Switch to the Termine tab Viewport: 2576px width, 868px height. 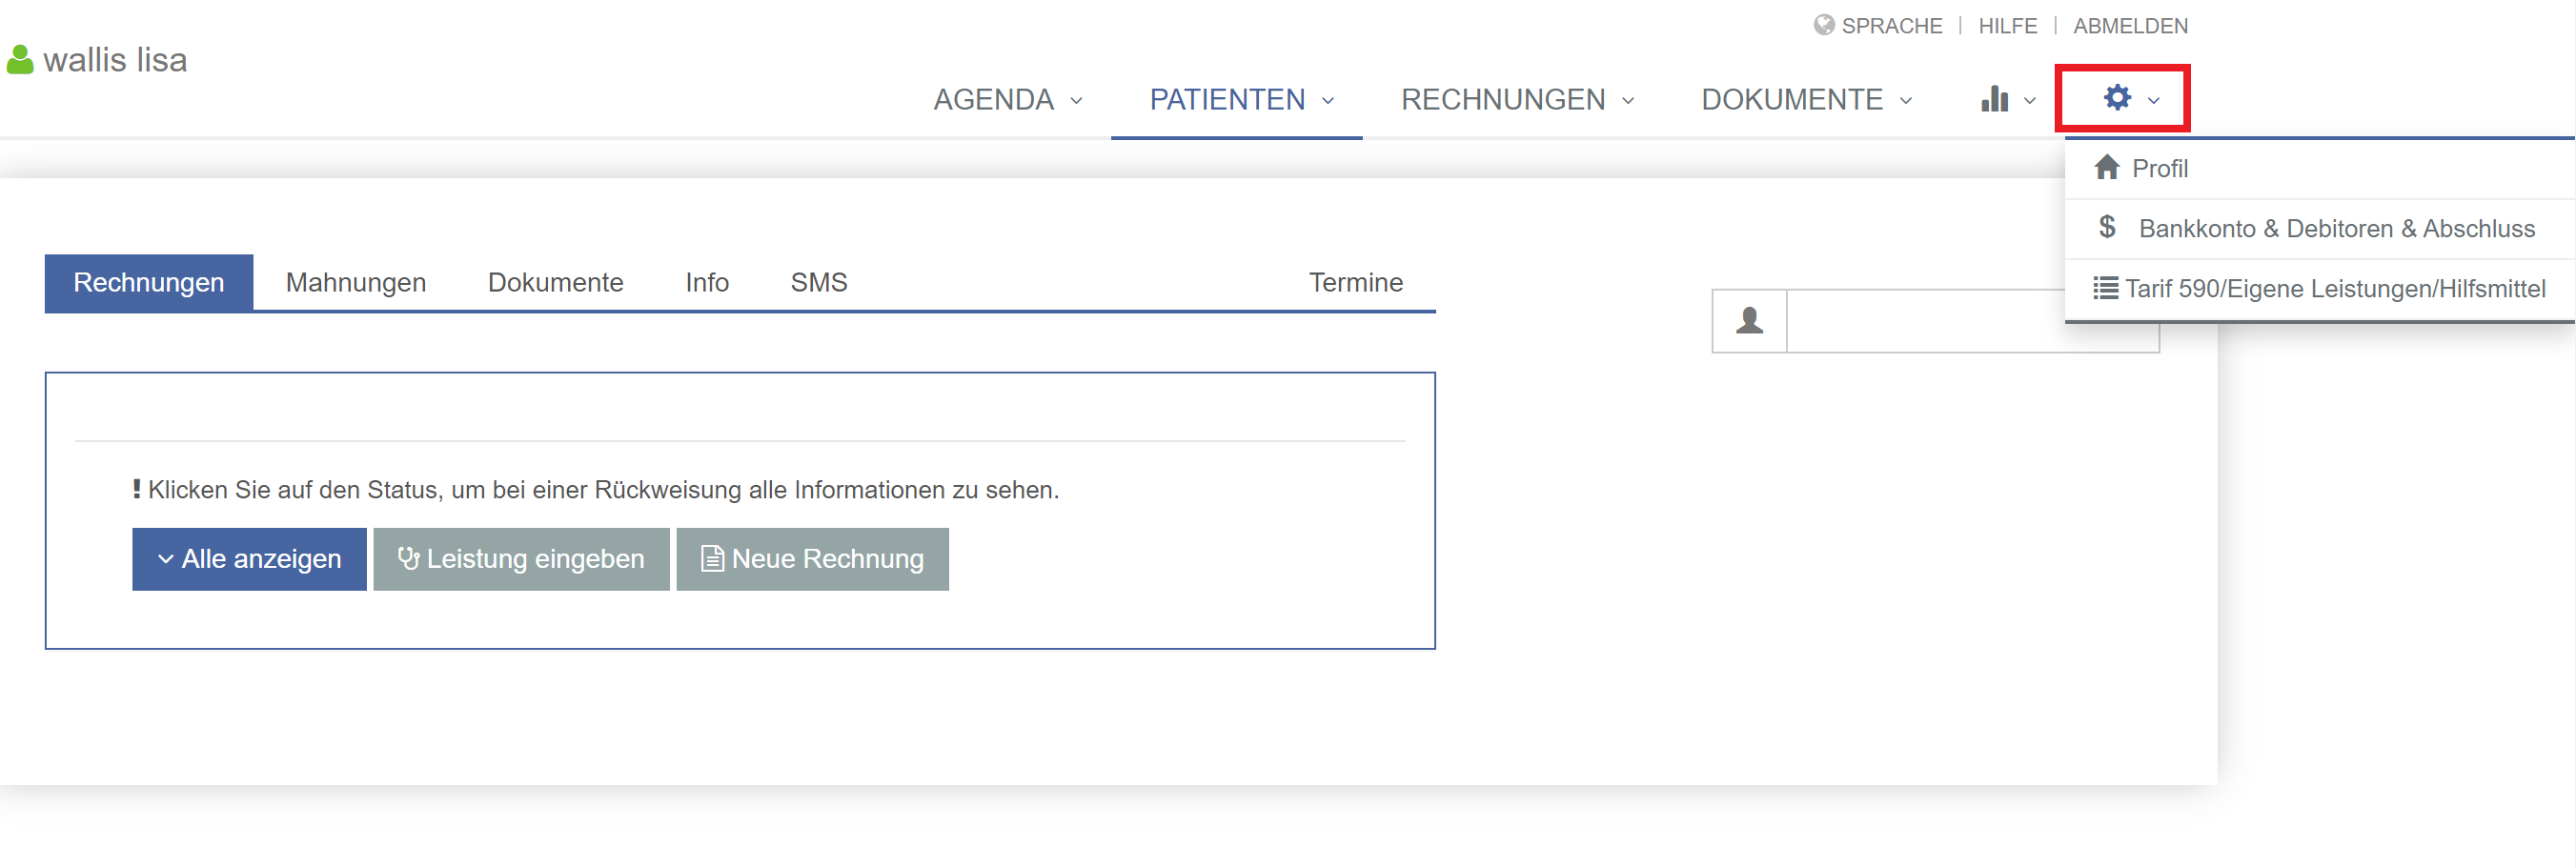(1356, 283)
